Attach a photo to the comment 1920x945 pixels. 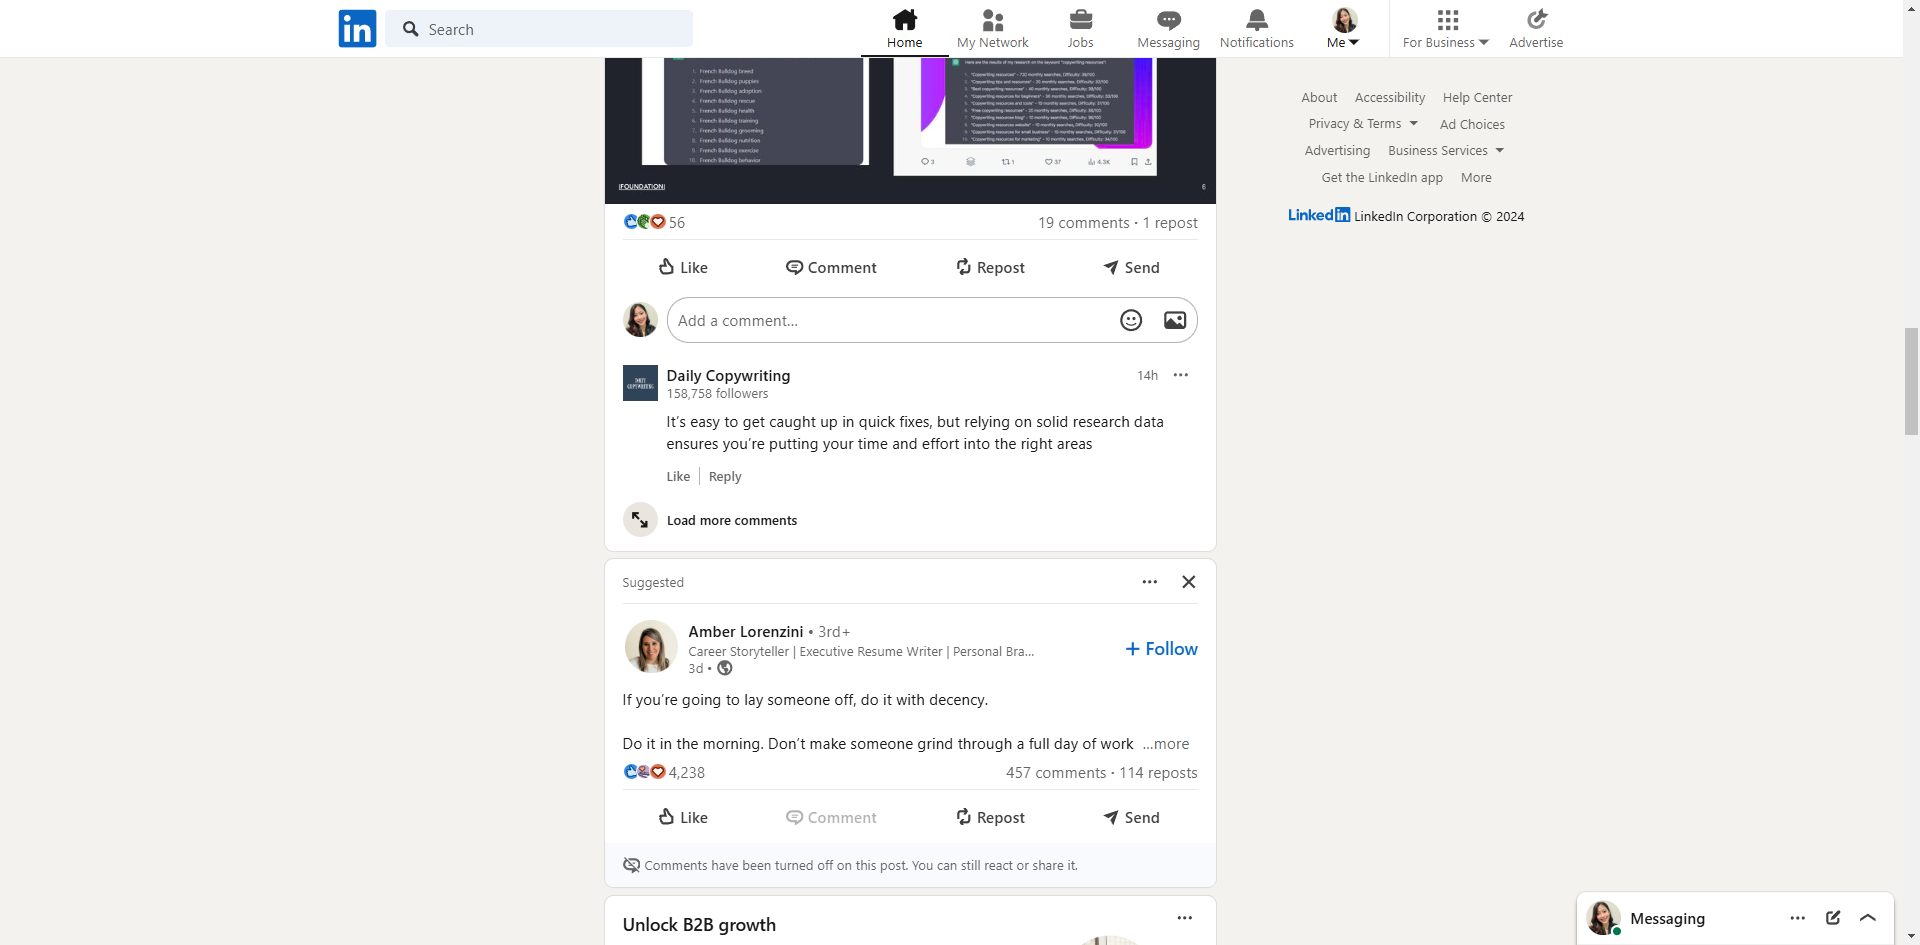click(x=1175, y=320)
